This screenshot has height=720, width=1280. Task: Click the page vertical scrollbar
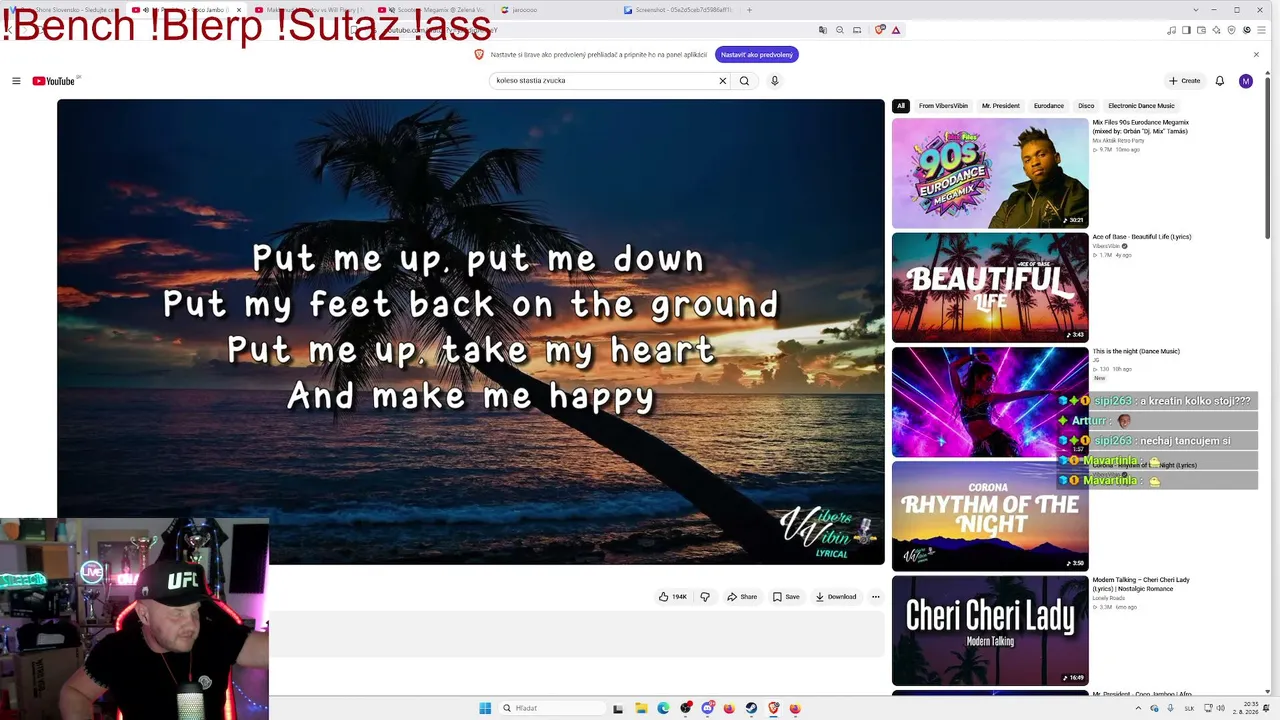[1268, 156]
